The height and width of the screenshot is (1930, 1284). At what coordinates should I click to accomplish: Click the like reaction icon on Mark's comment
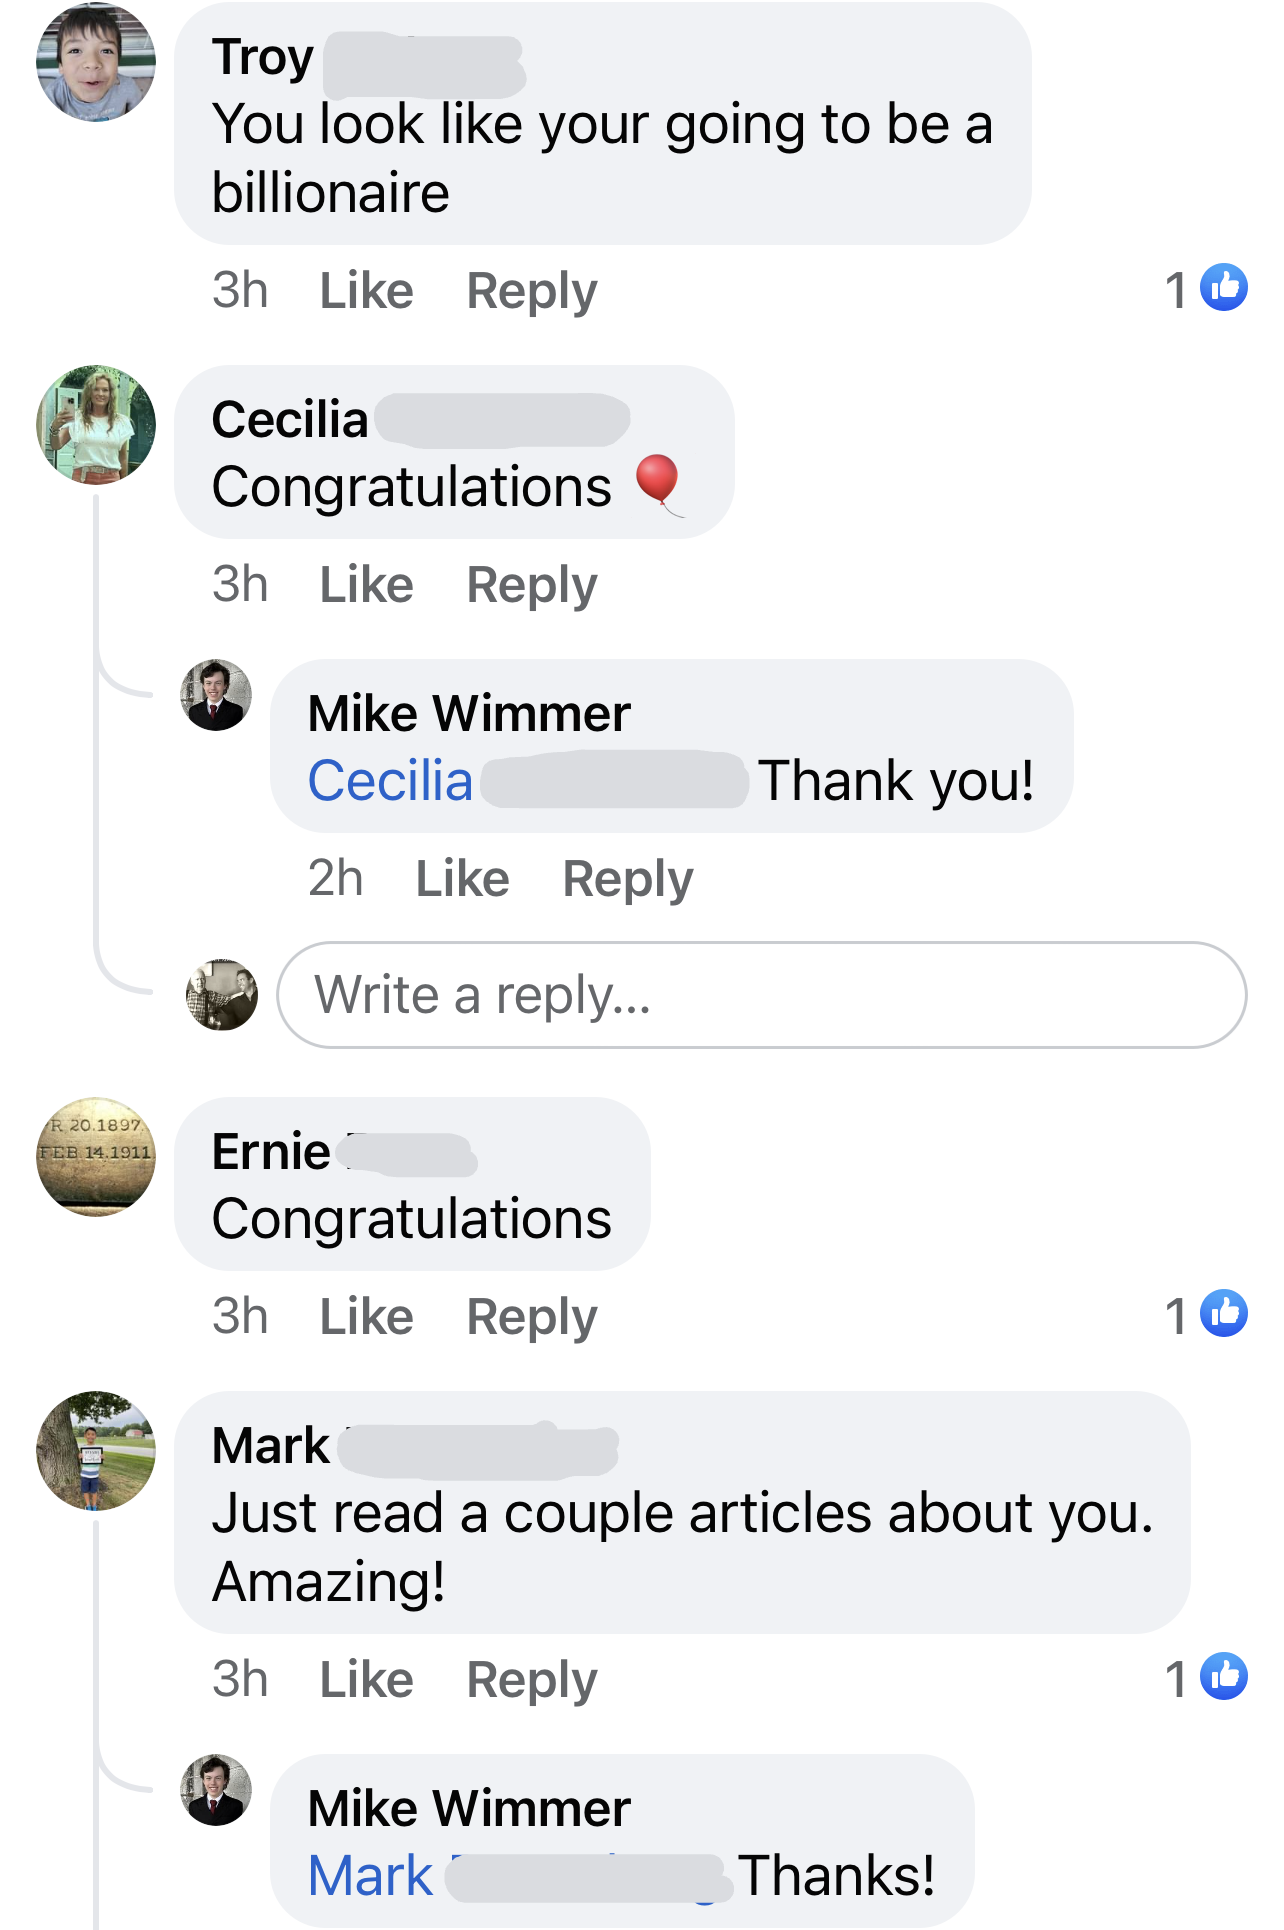1224,1677
